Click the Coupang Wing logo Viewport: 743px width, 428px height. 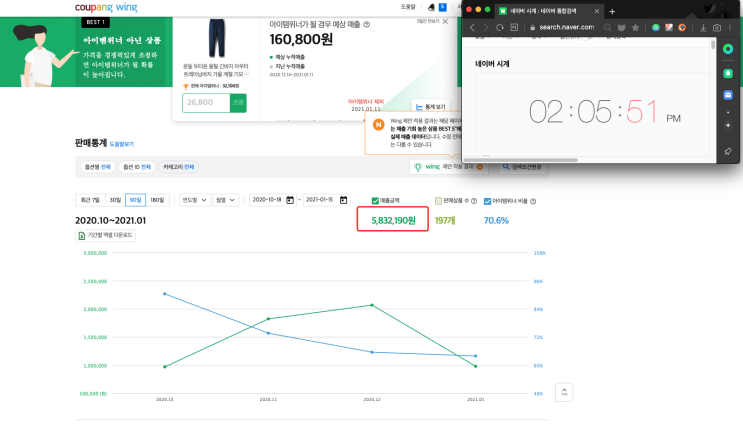tap(106, 7)
